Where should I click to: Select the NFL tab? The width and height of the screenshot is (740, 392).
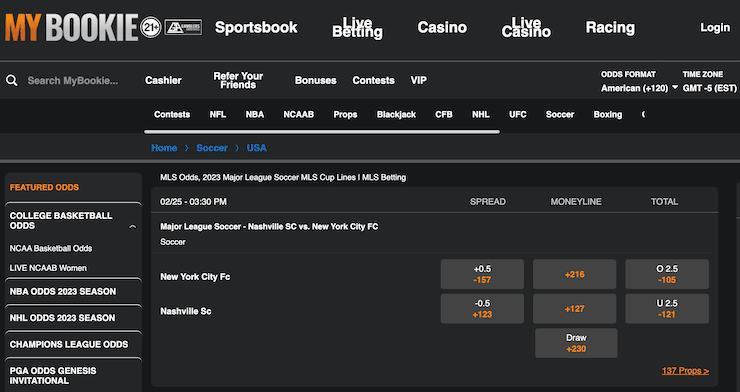click(x=218, y=115)
